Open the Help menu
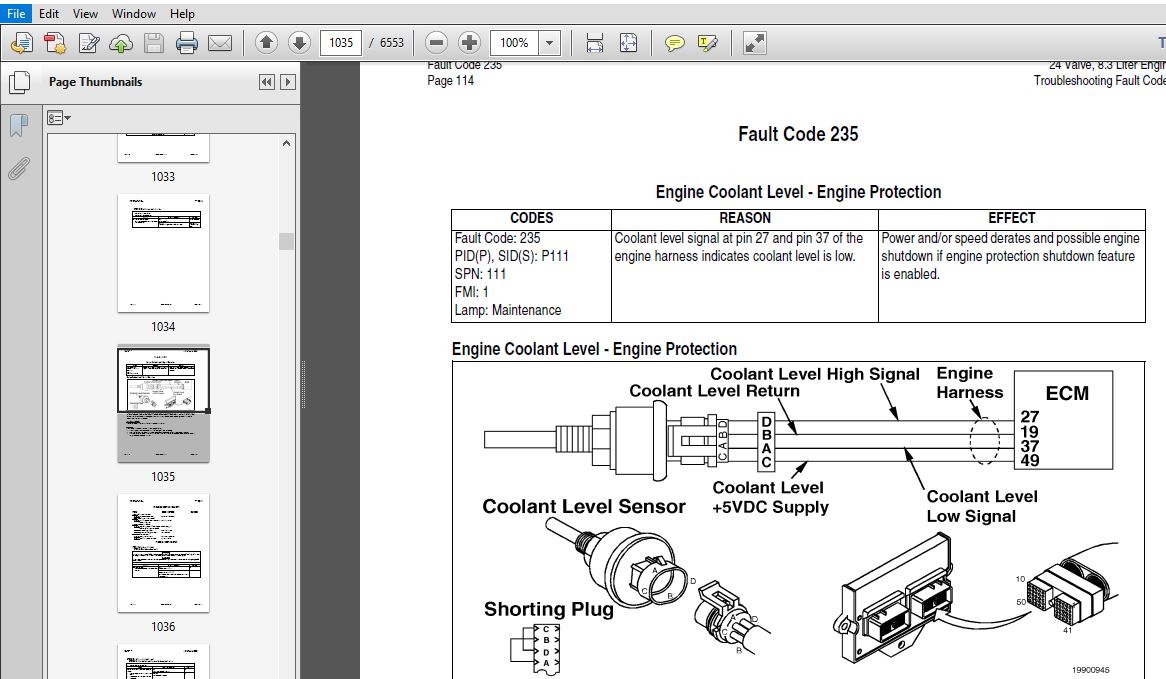This screenshot has width=1166, height=679. (x=182, y=13)
